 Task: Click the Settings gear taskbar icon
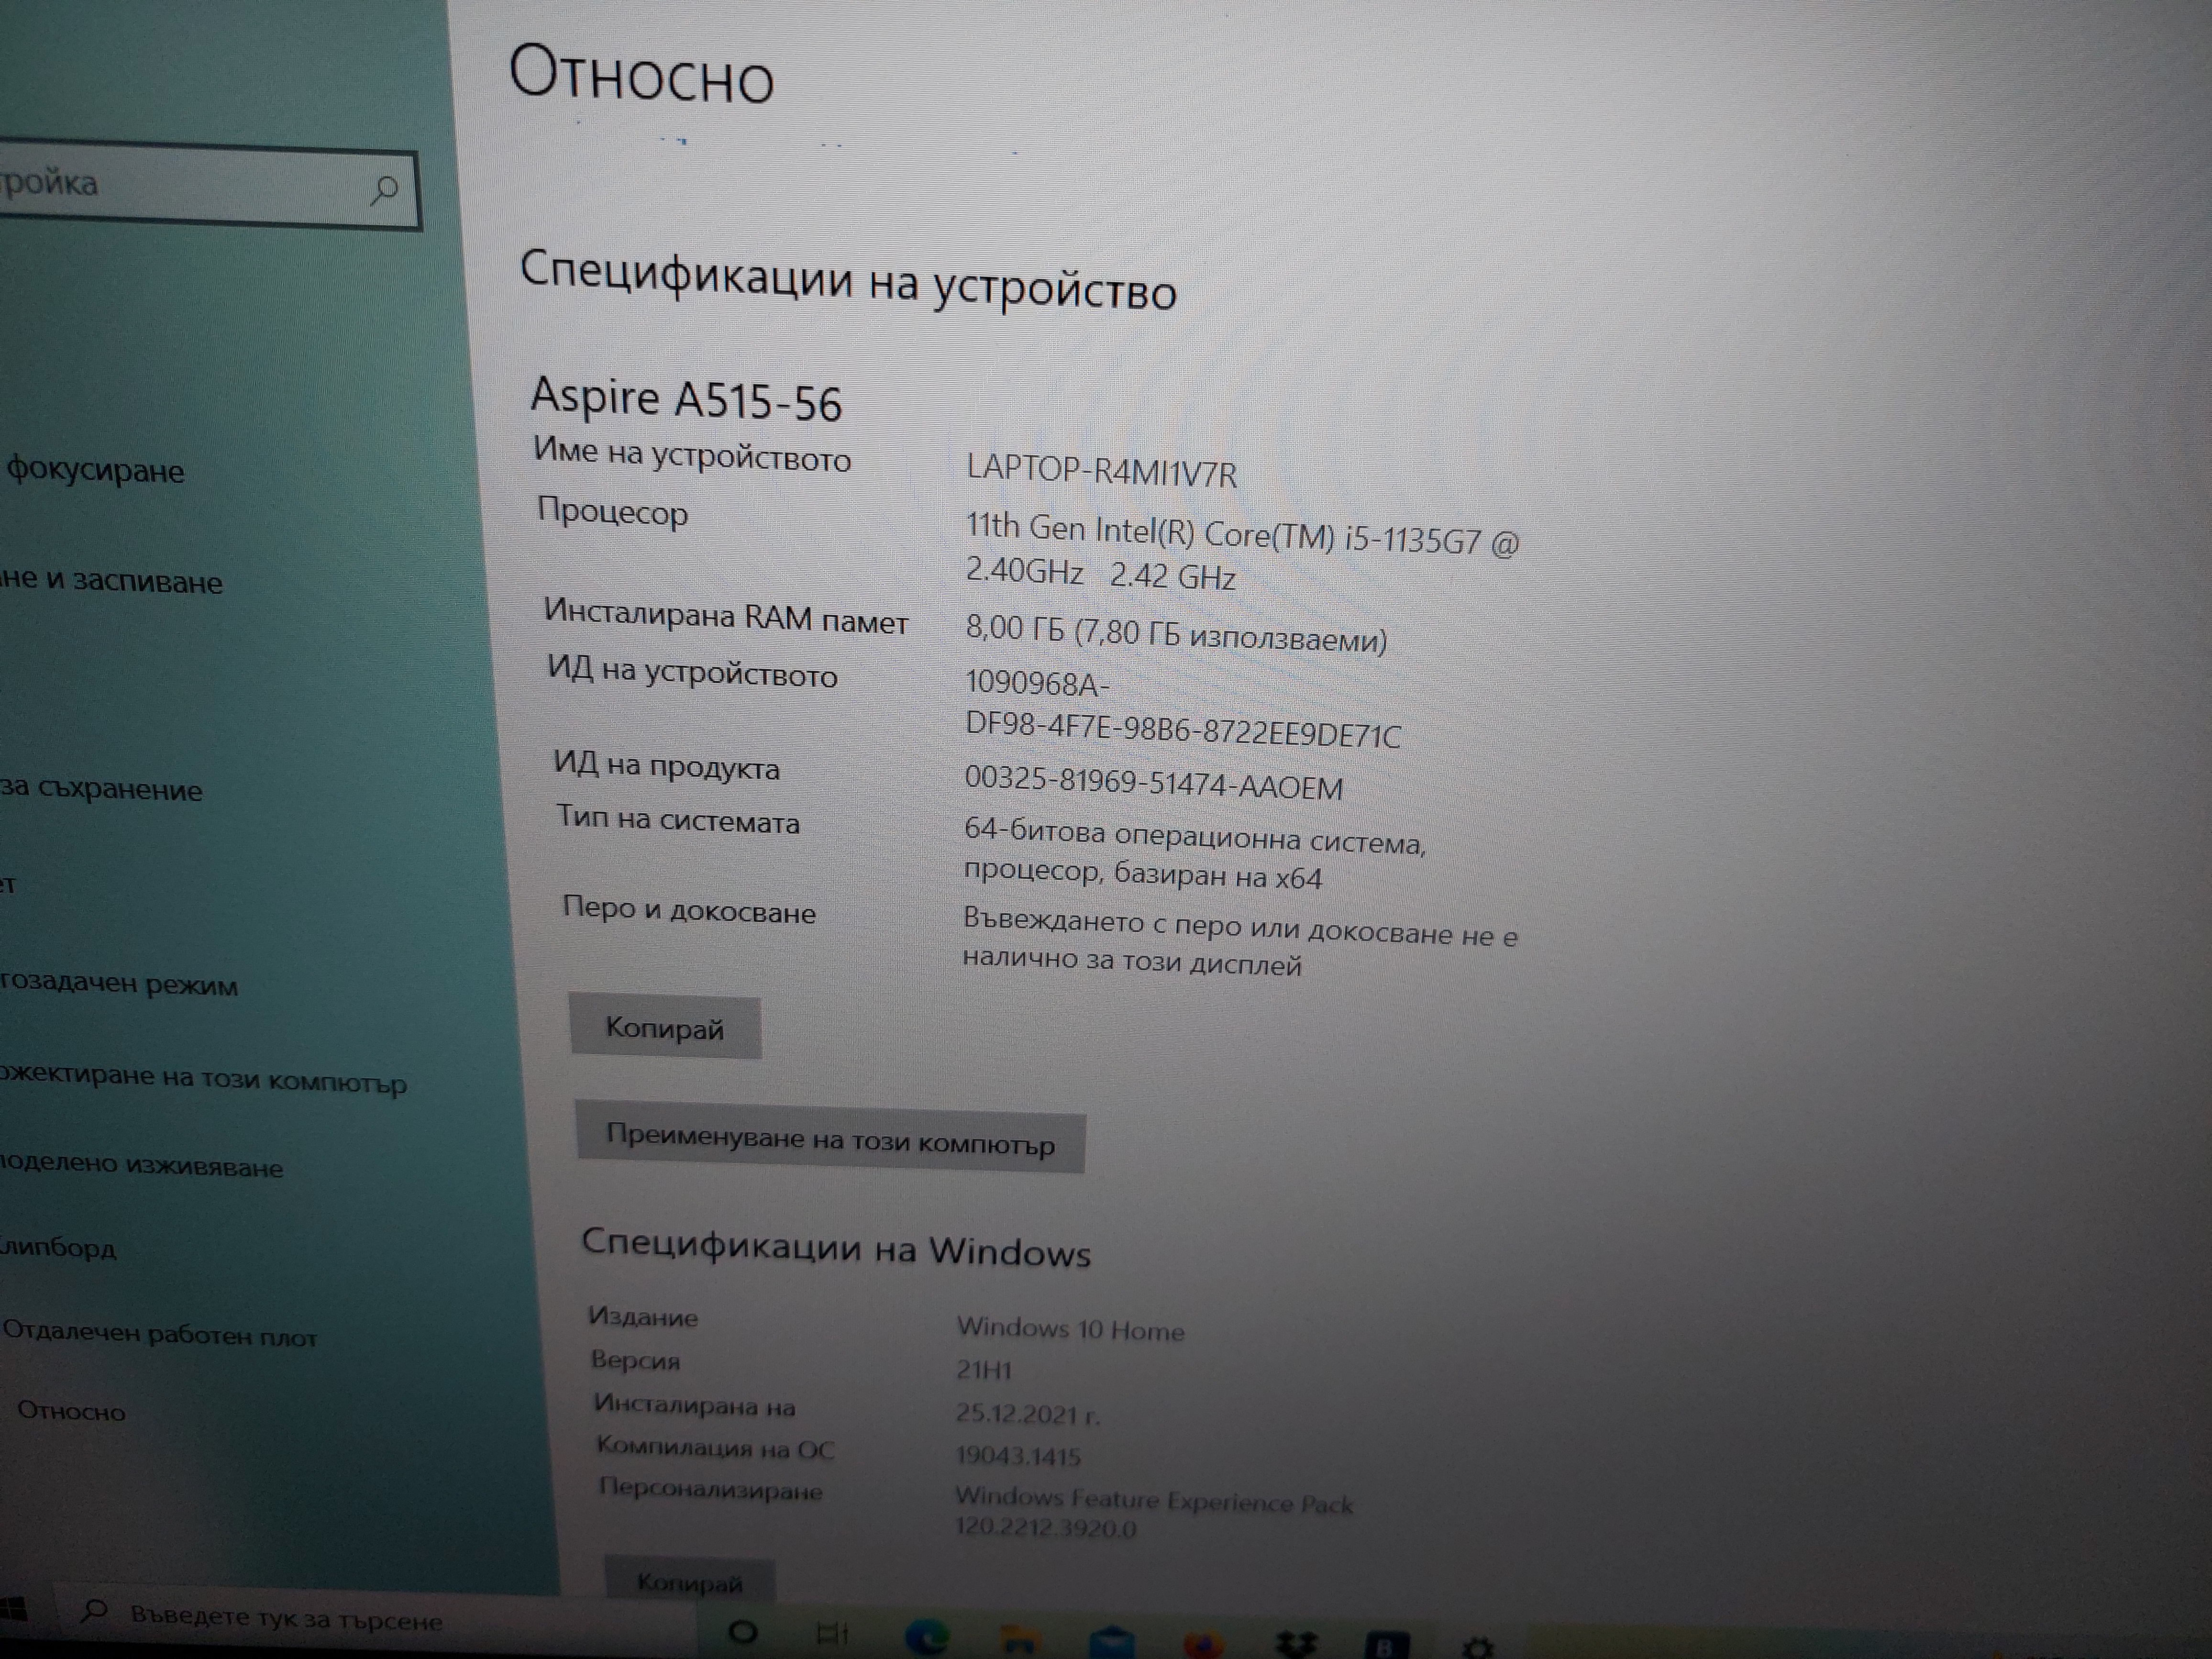(x=1477, y=1647)
